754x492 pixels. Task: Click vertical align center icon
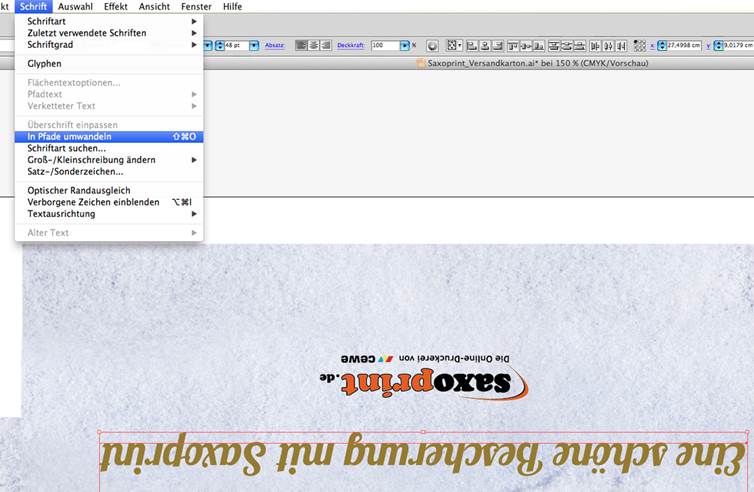526,46
